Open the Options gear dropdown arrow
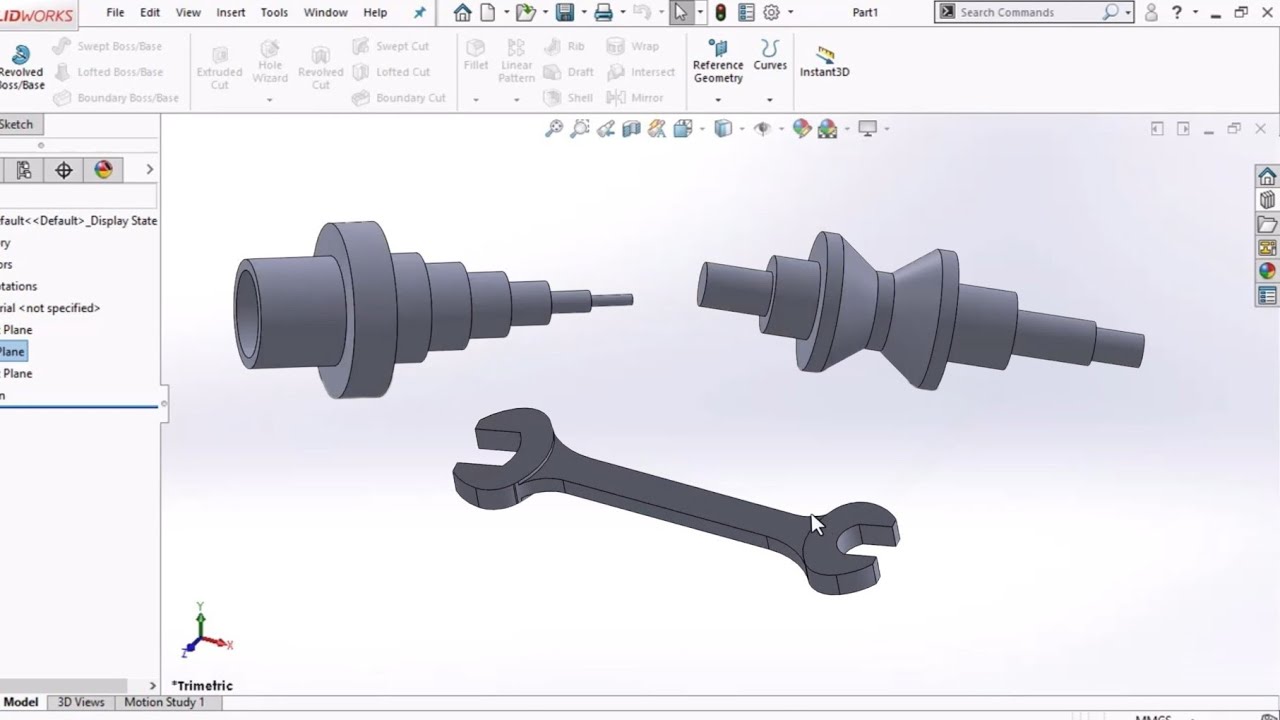 (790, 13)
